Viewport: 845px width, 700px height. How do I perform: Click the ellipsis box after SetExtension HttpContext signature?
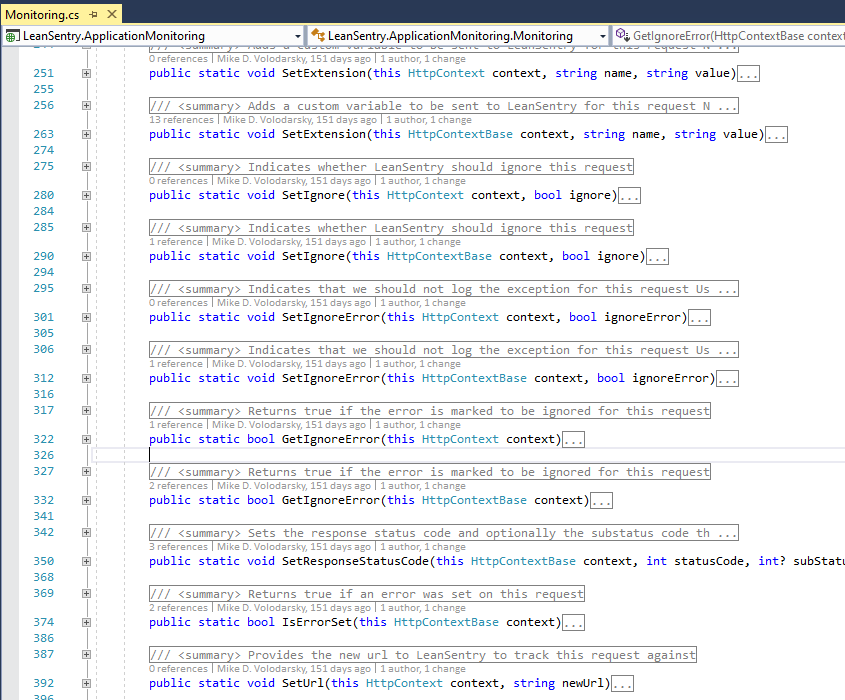[x=748, y=74]
